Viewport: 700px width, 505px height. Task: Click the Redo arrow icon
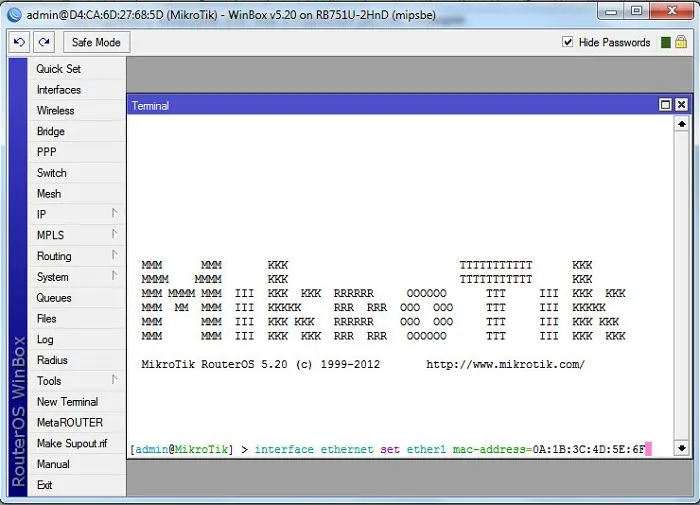click(44, 42)
